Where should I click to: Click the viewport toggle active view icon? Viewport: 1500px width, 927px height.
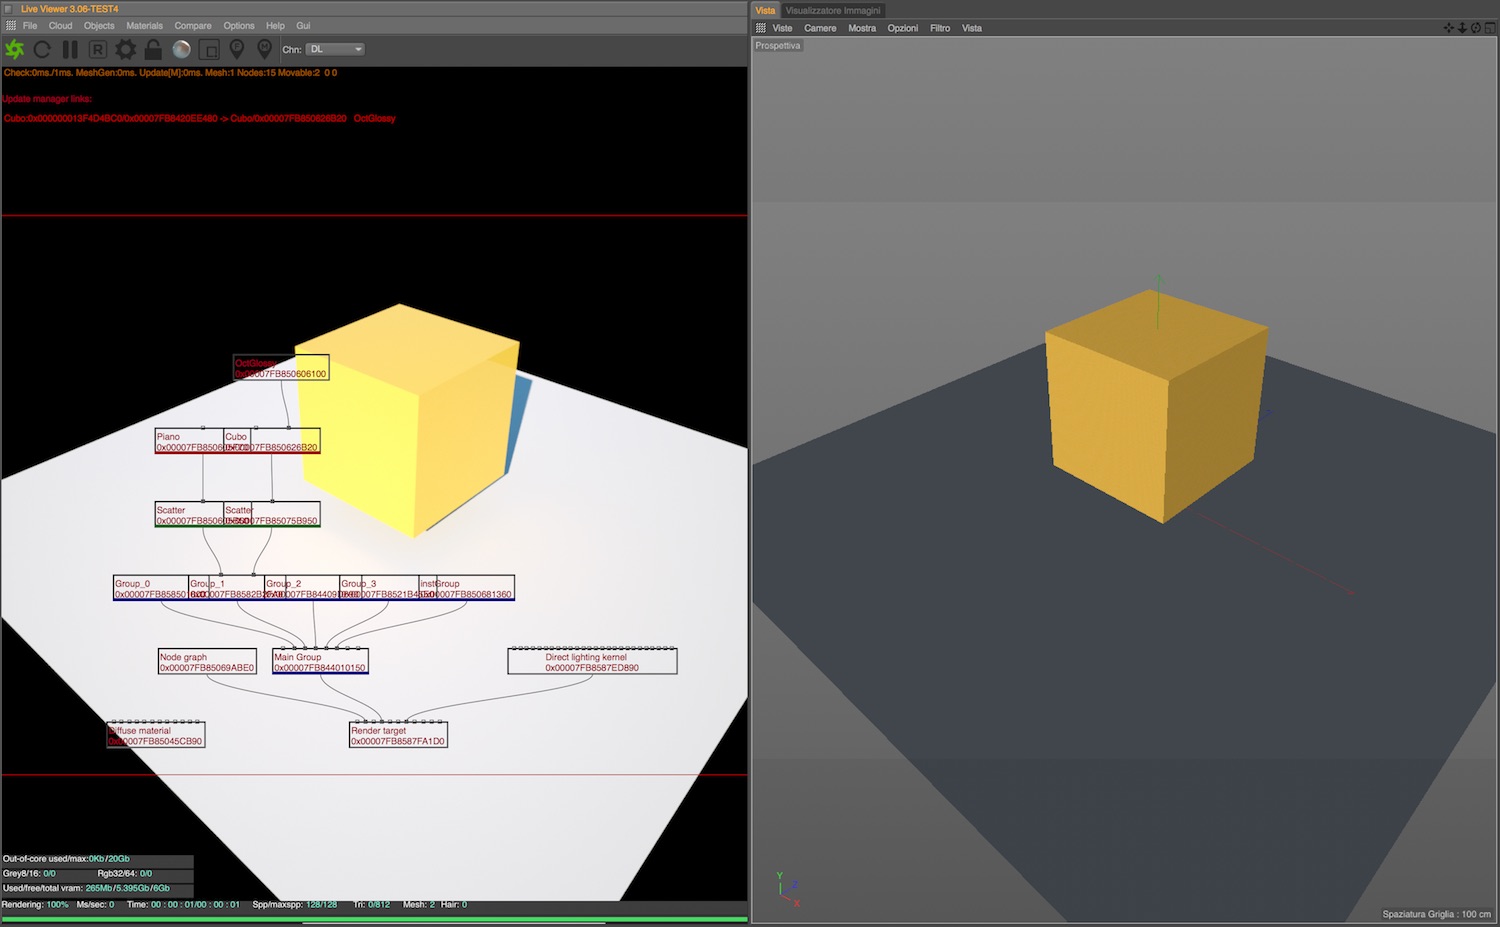pyautogui.click(x=1490, y=28)
